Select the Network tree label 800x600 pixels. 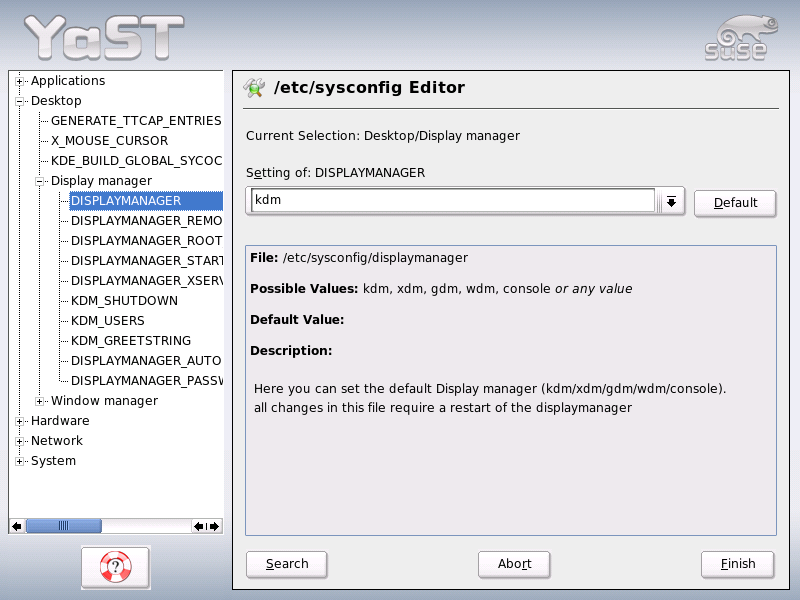(57, 441)
